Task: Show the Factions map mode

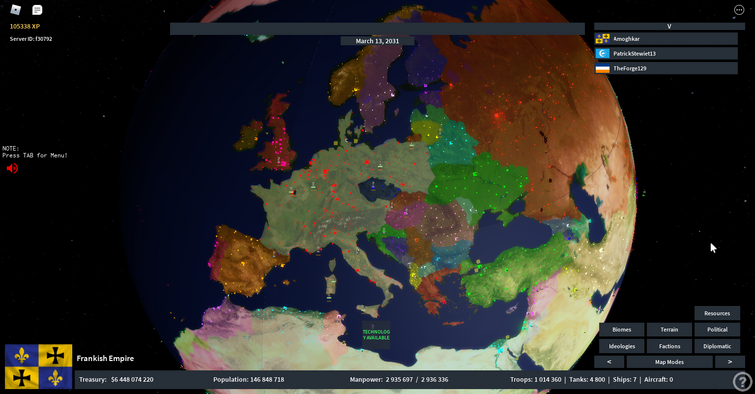Action: pyautogui.click(x=669, y=346)
